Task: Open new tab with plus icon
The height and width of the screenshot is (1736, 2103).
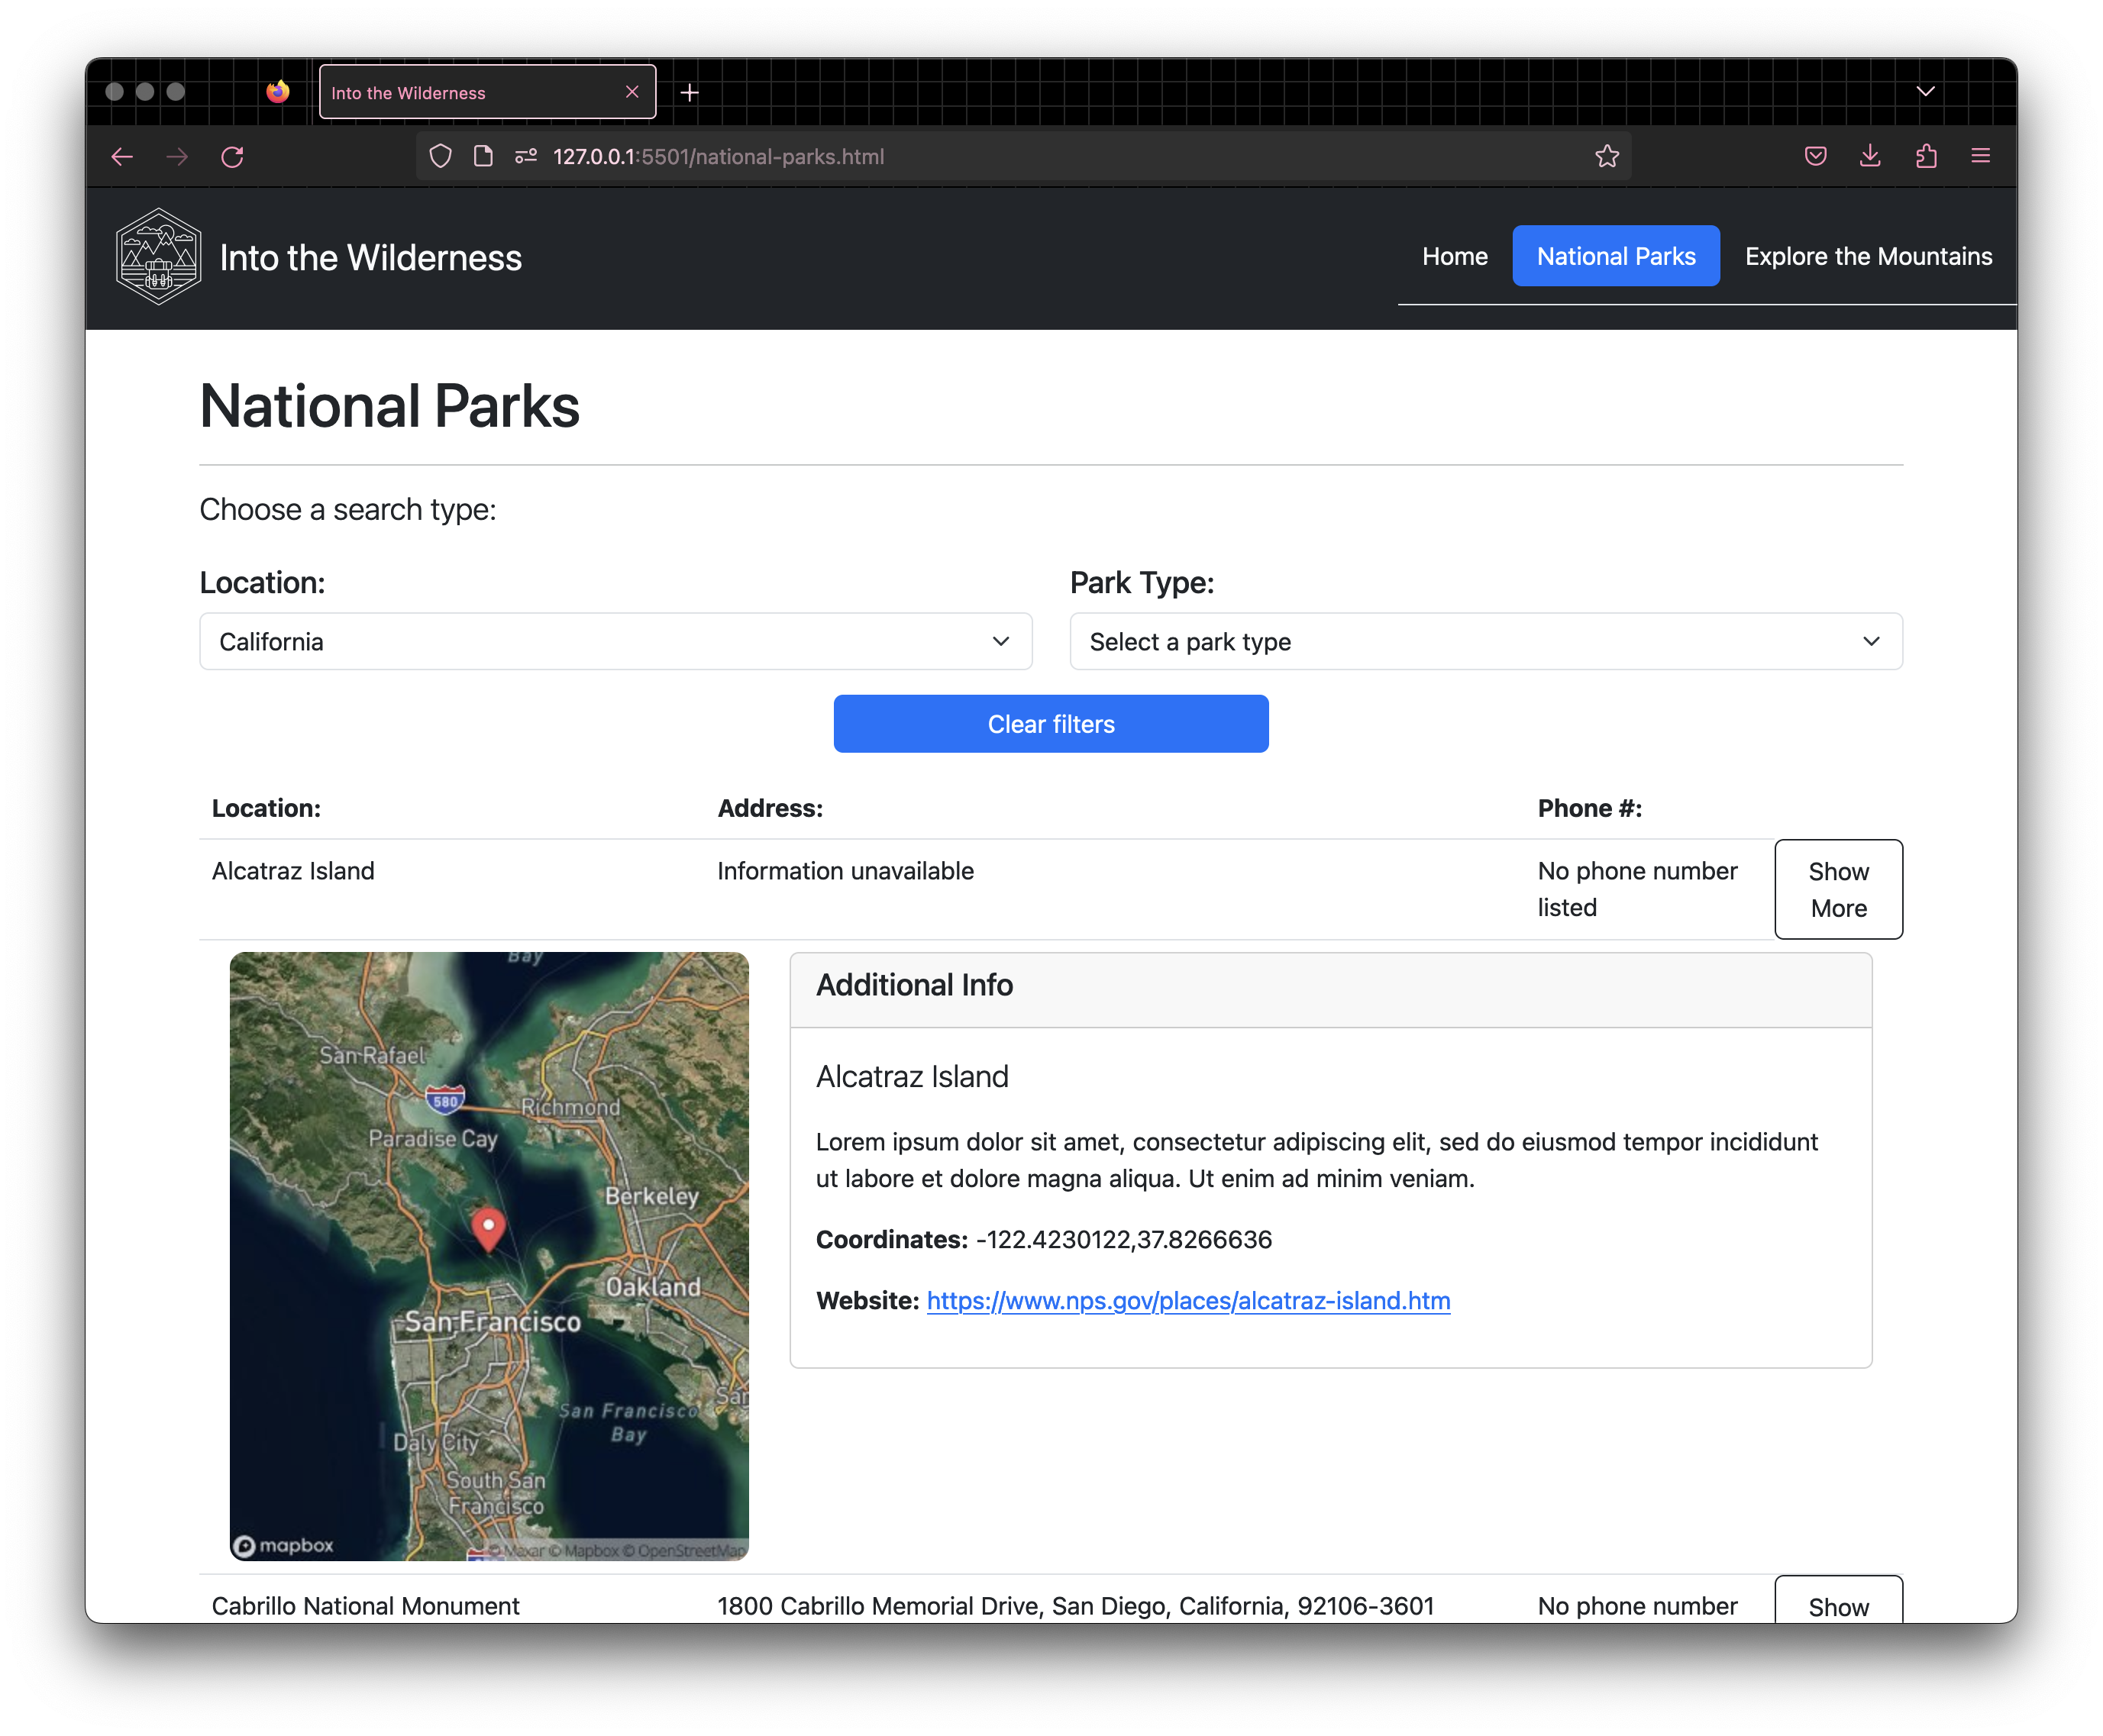Action: pyautogui.click(x=690, y=93)
